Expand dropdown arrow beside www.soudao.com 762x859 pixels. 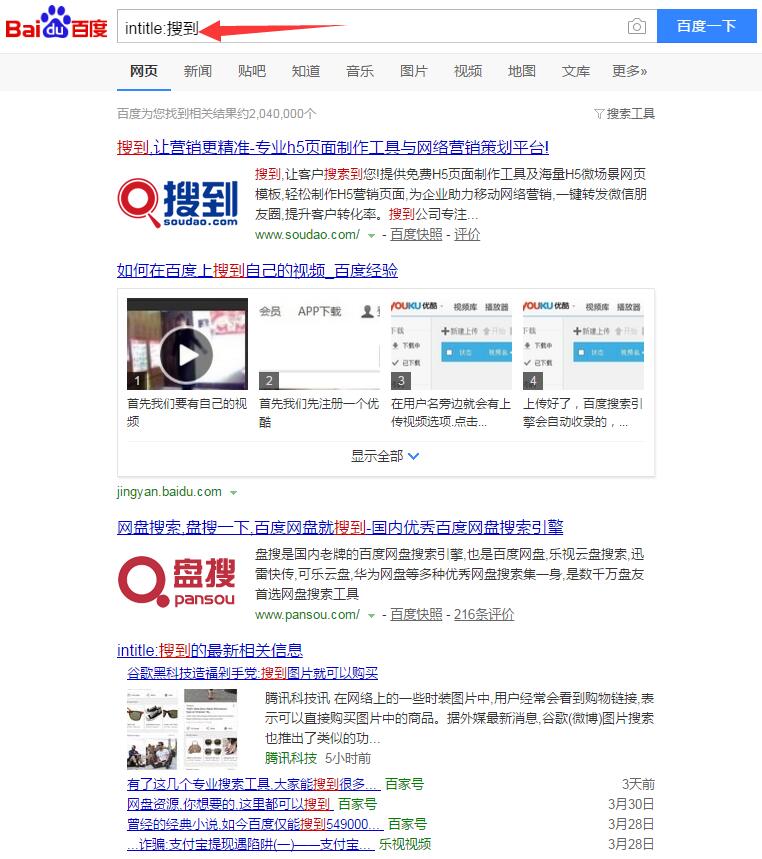click(x=371, y=235)
